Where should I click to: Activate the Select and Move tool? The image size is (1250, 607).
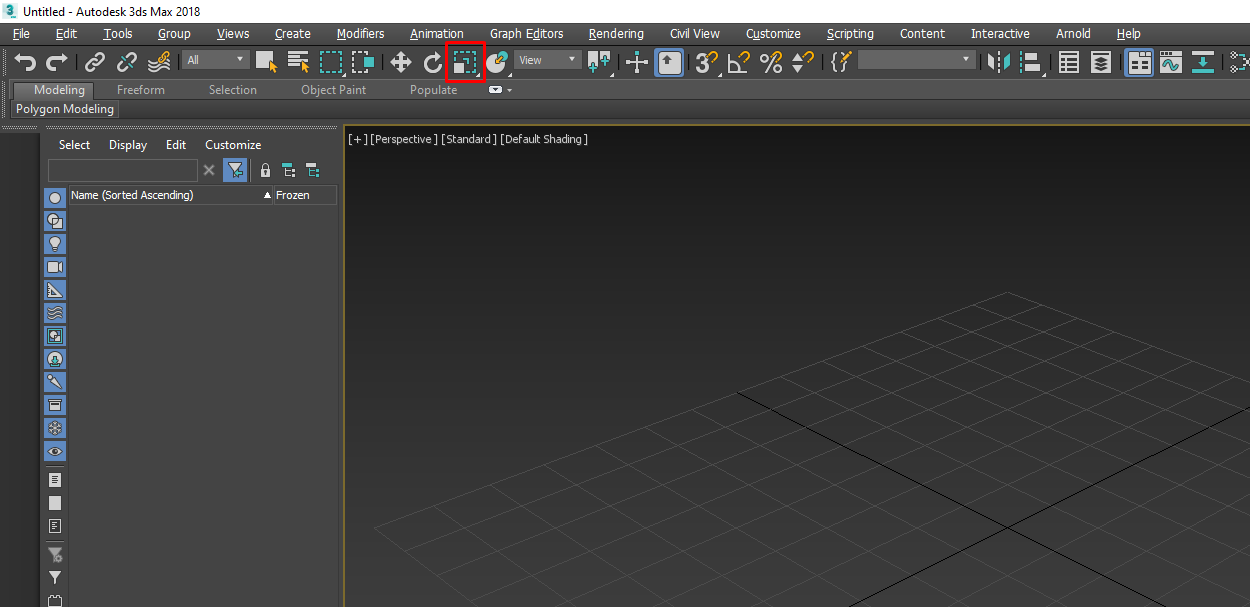pyautogui.click(x=401, y=62)
